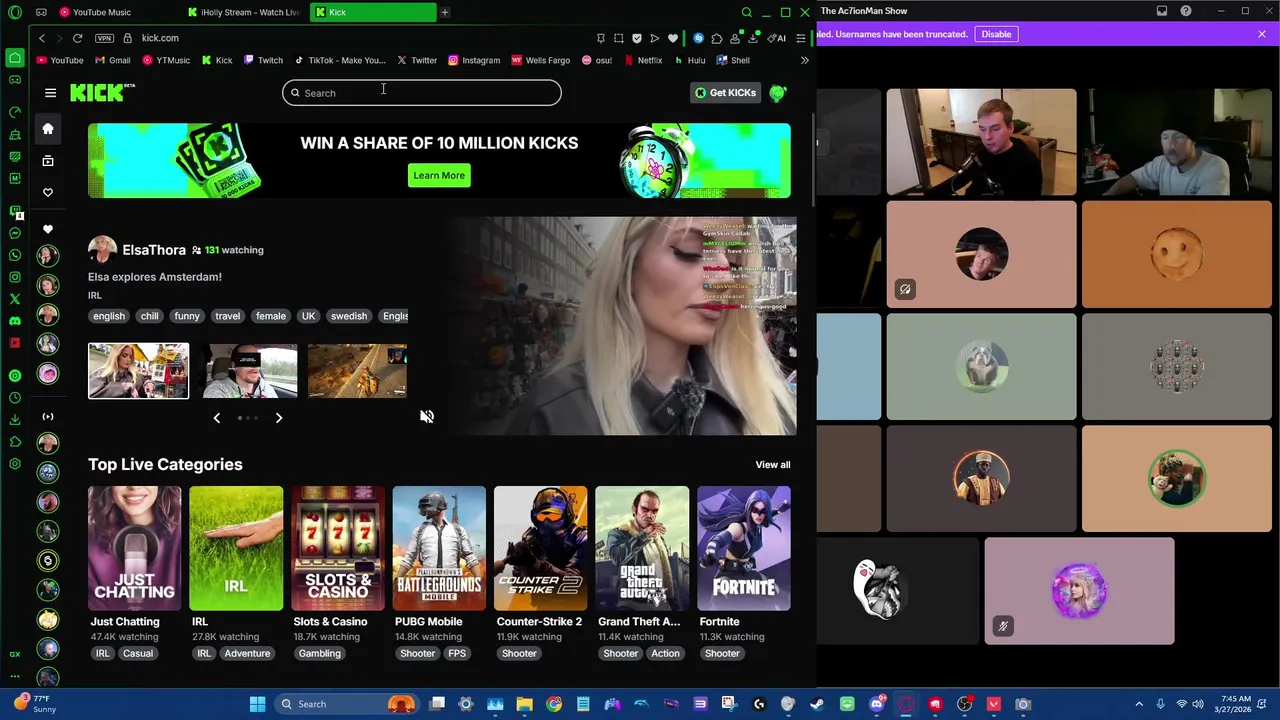
Task: Open Kick hamburger menu
Action: click(50, 93)
